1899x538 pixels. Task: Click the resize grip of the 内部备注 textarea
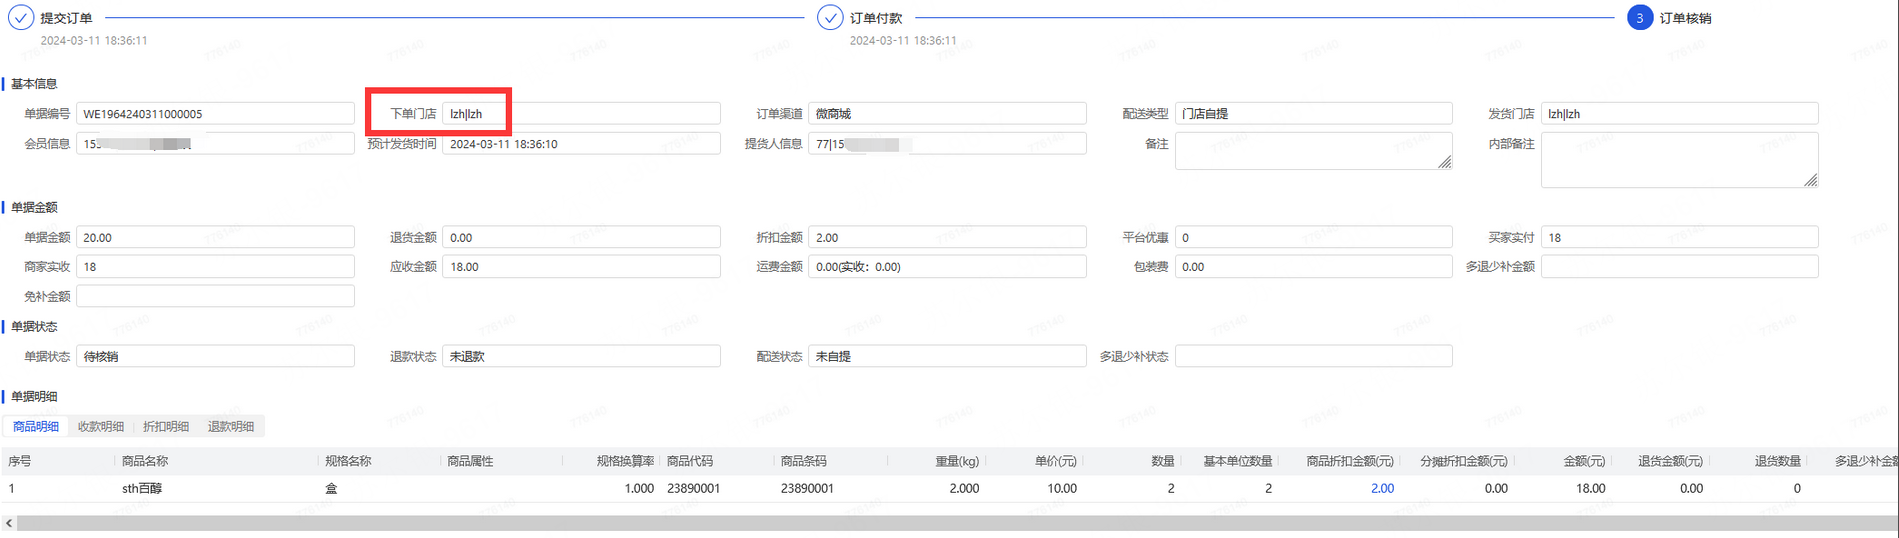pos(1811,180)
